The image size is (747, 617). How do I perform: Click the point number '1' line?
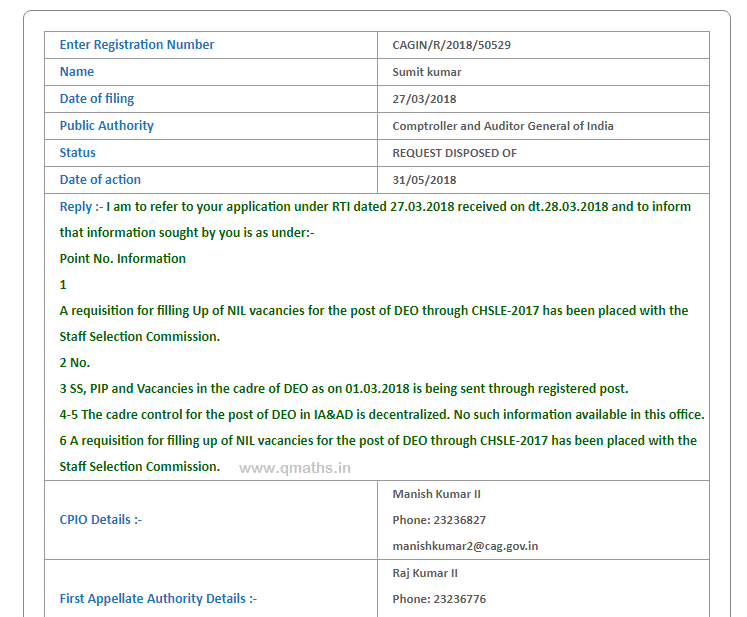pos(63,285)
